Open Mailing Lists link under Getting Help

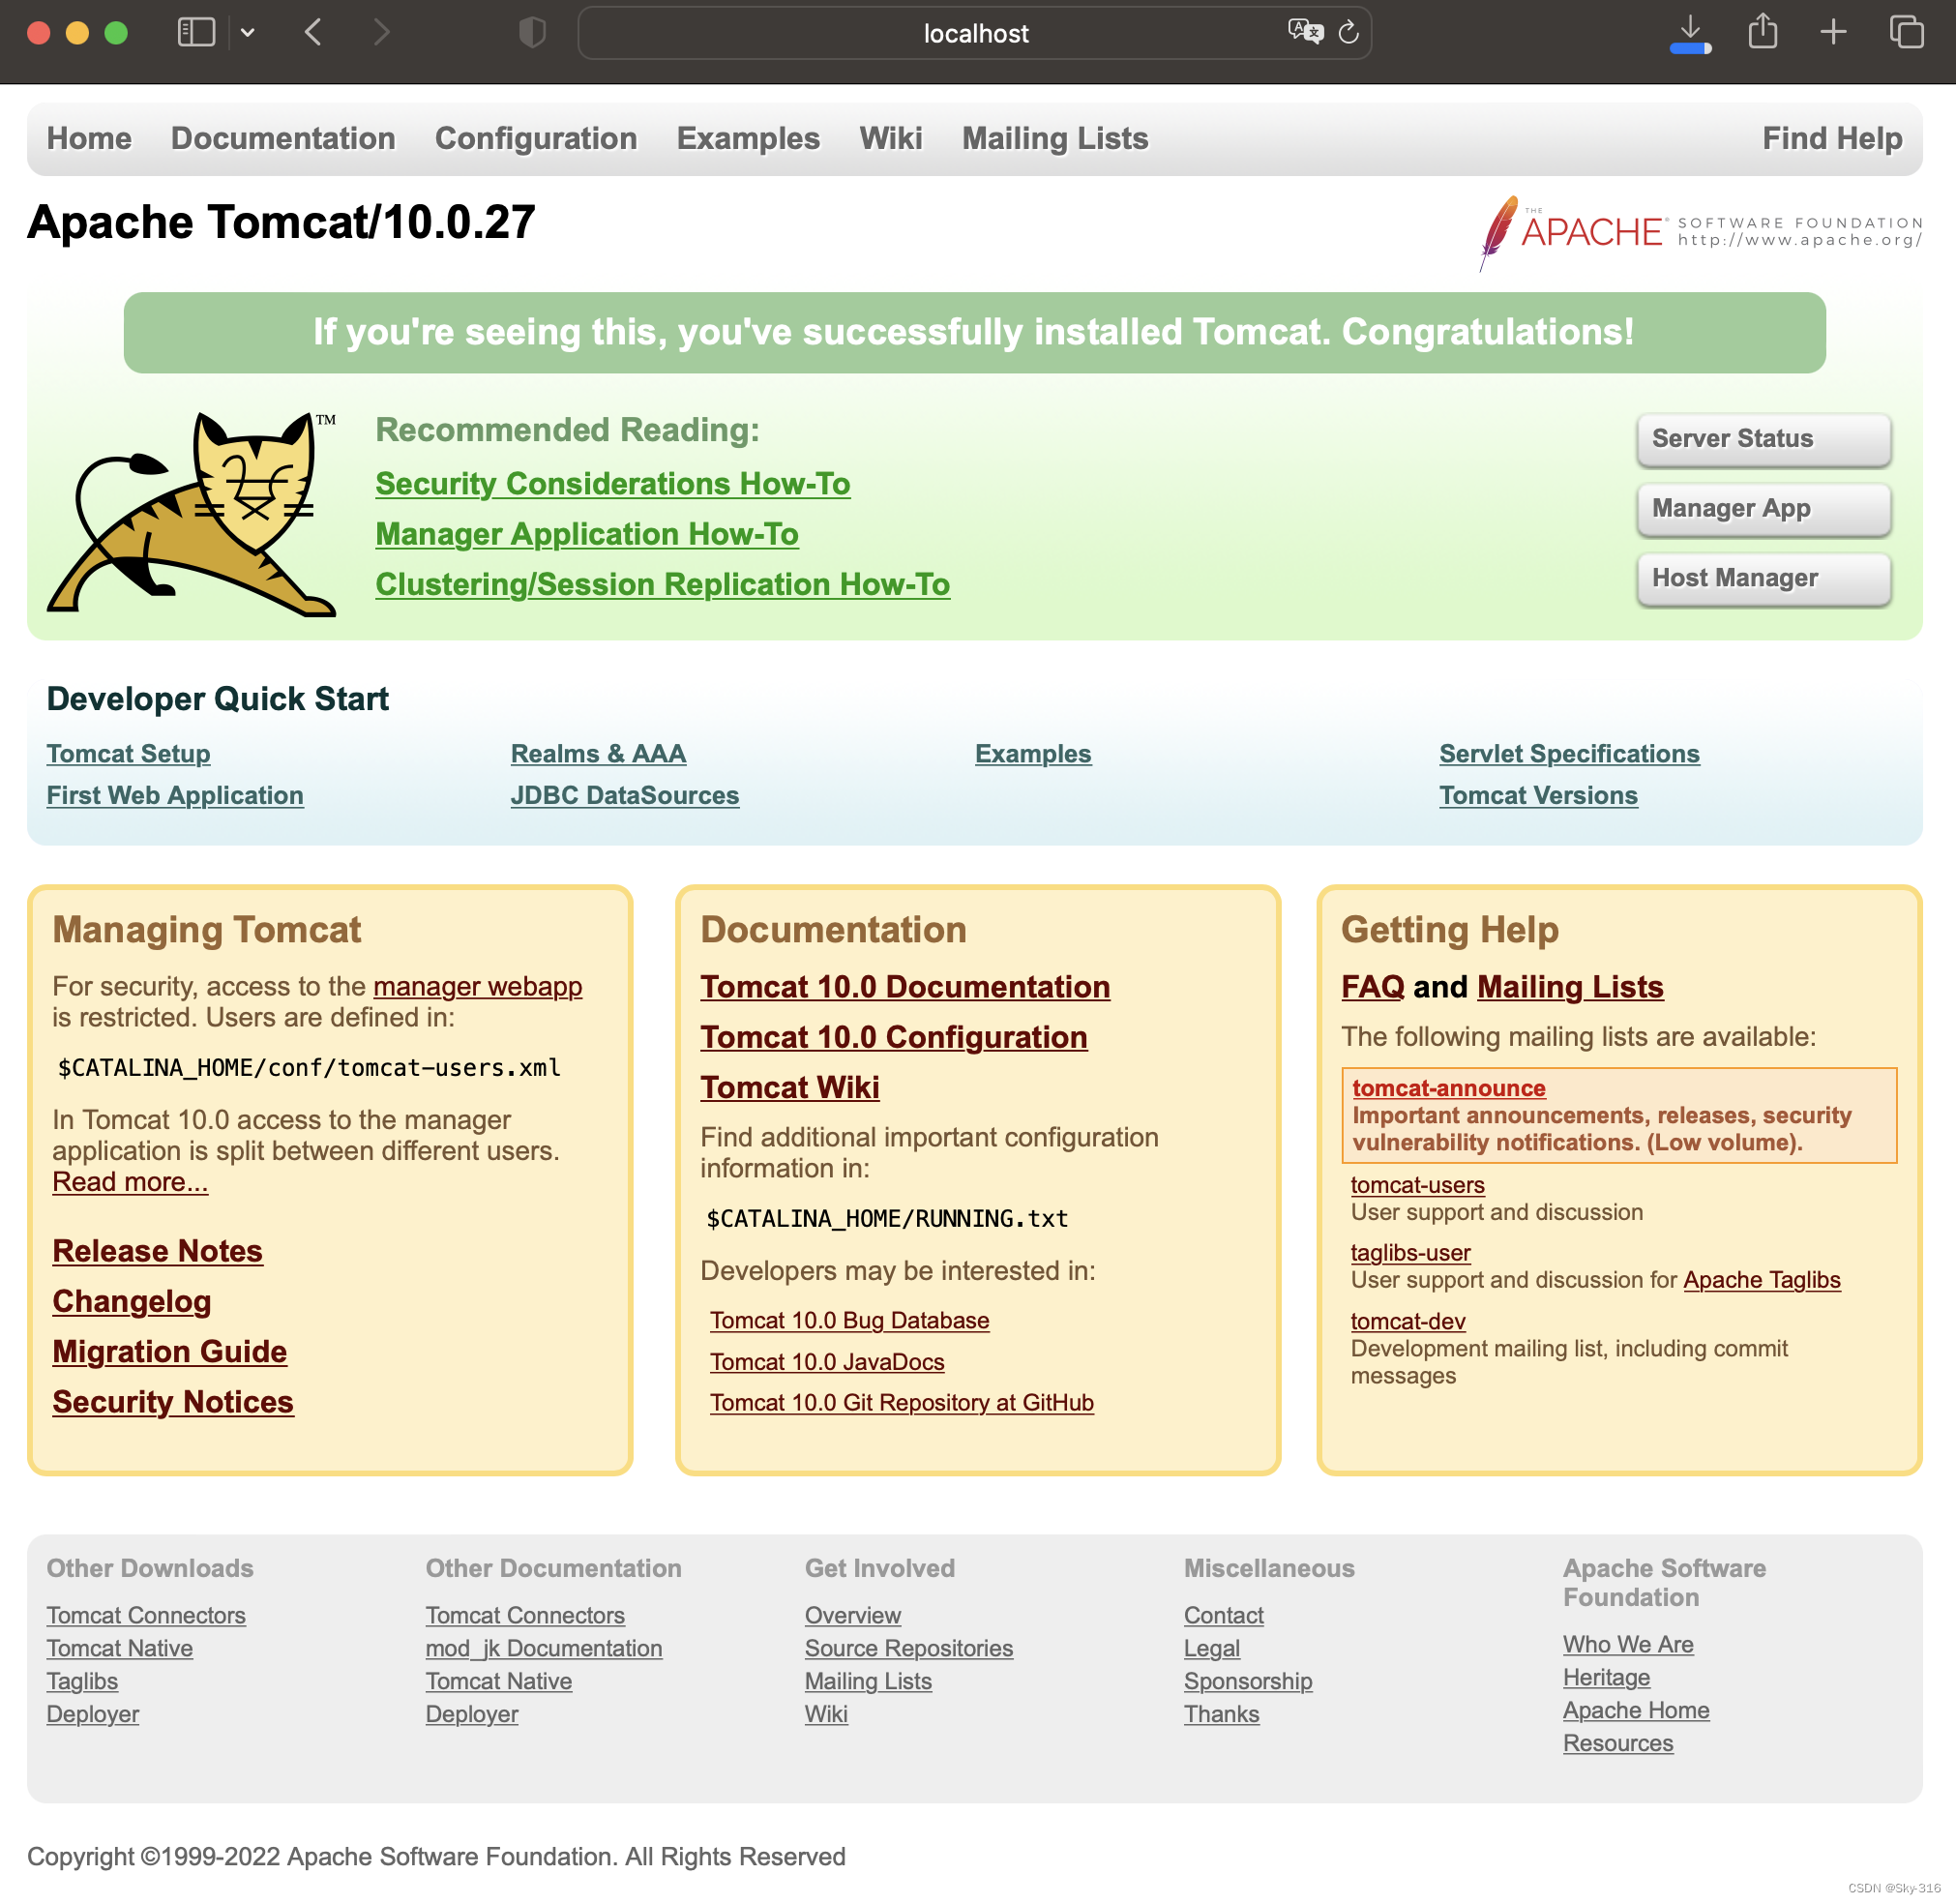1569,987
